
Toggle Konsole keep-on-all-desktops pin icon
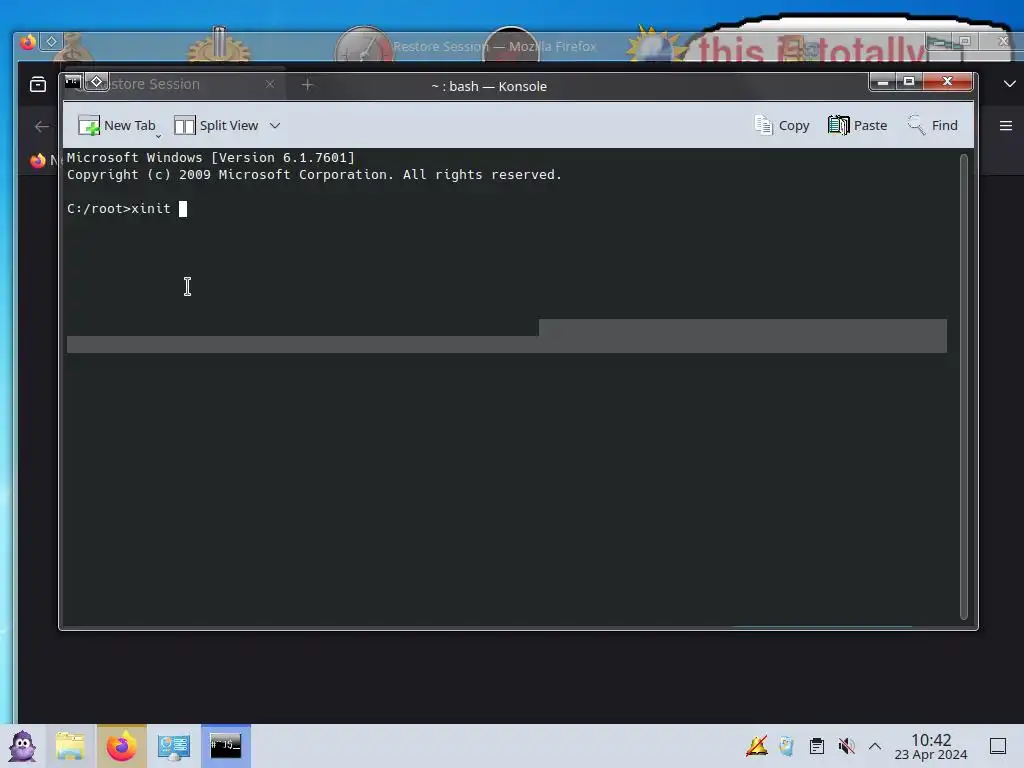coord(97,82)
